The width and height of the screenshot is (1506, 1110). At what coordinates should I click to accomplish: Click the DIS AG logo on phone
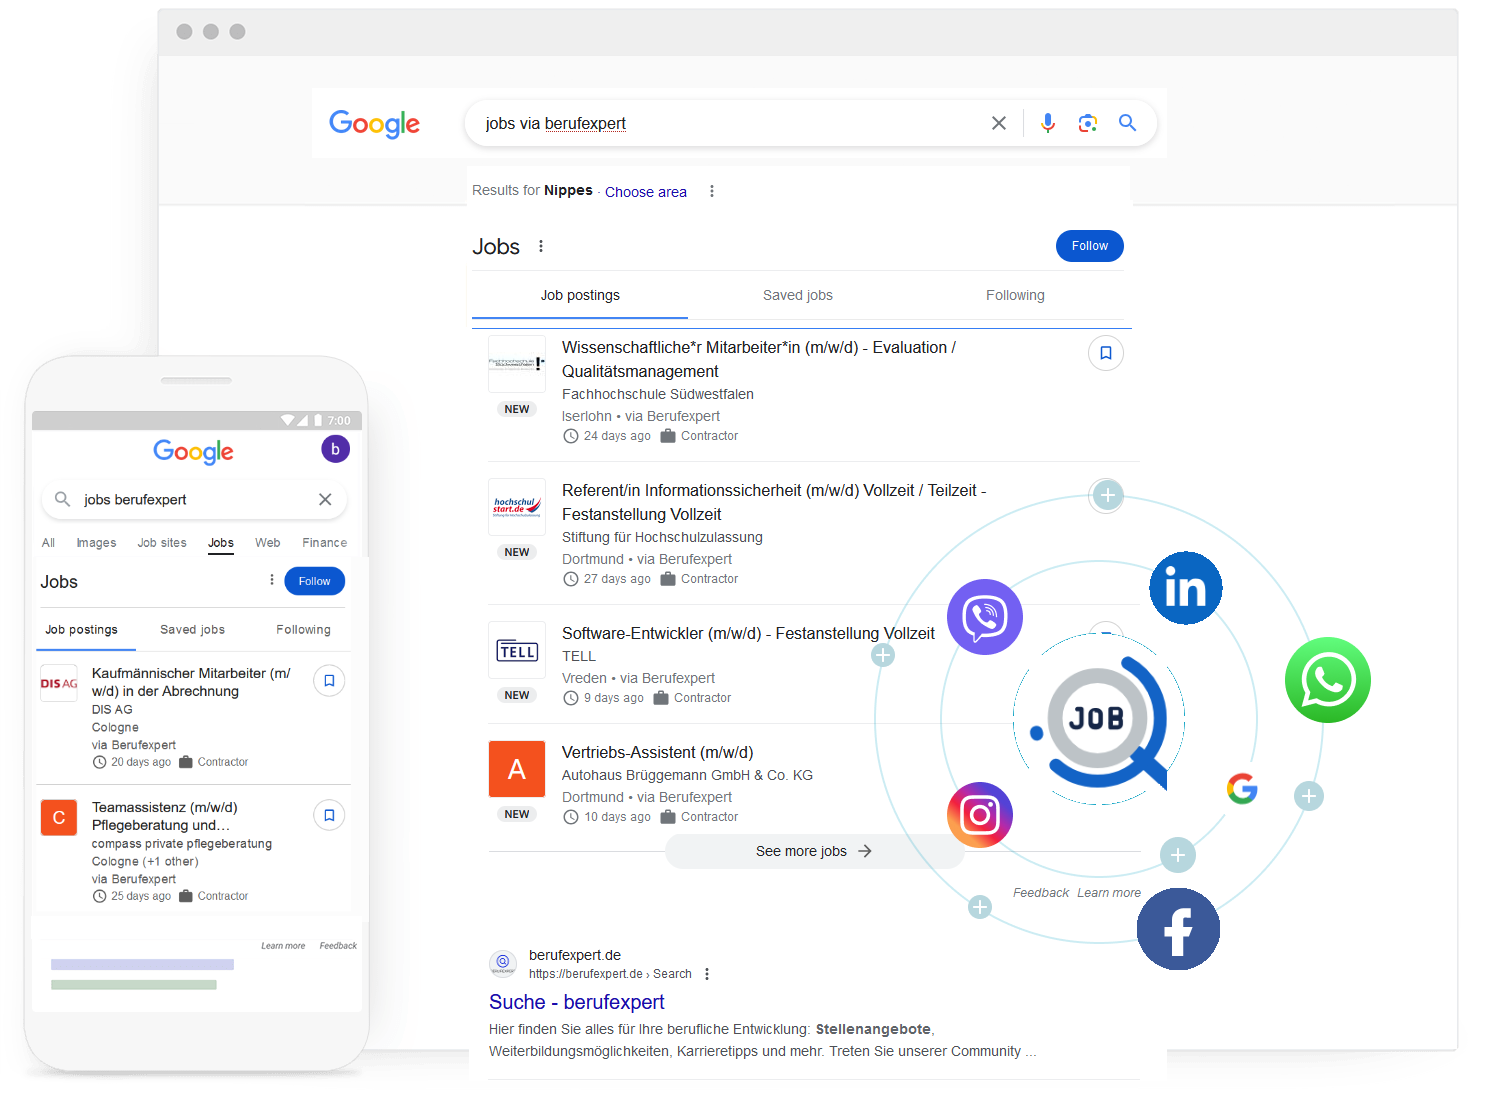(x=59, y=683)
